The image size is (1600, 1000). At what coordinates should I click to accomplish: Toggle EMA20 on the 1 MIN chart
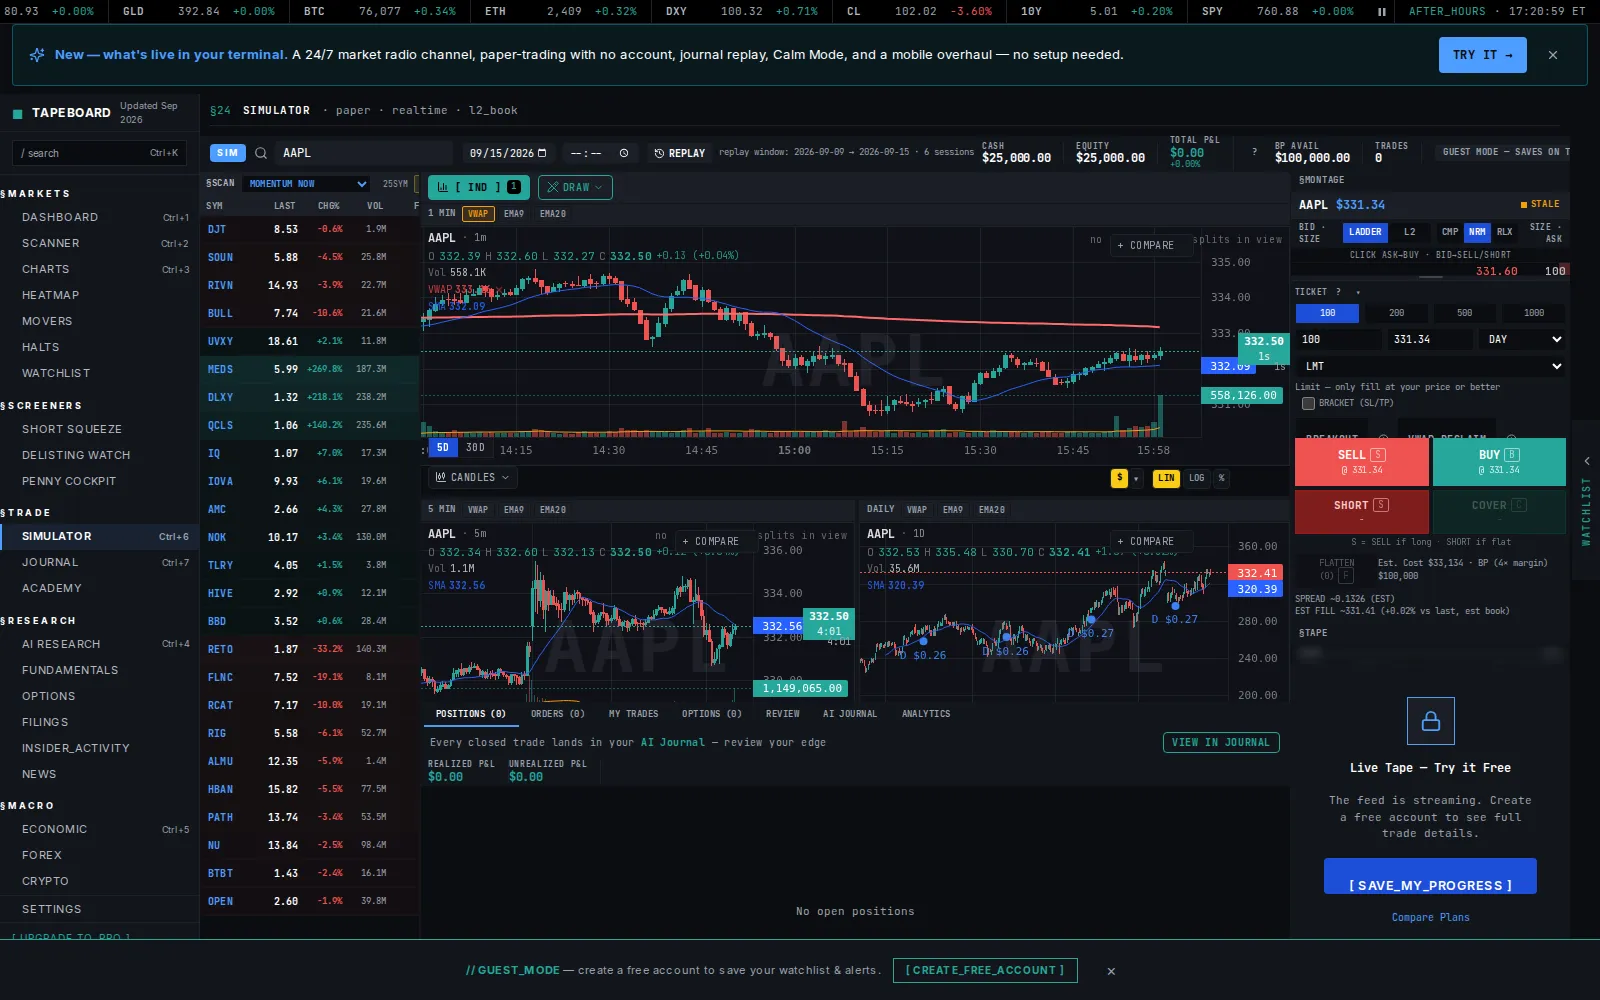tap(553, 214)
